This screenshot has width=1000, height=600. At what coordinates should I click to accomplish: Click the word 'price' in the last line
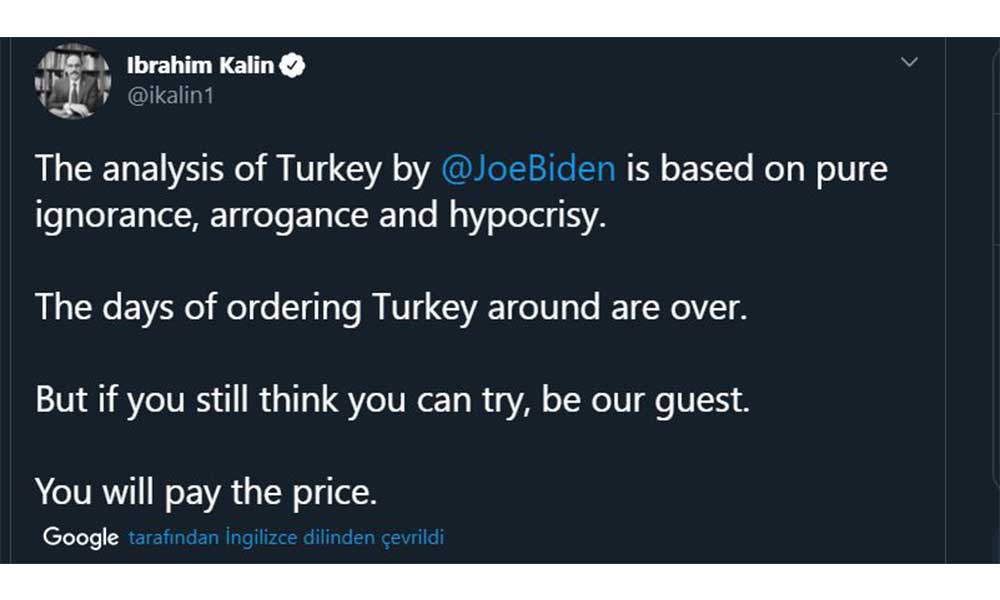[338, 490]
